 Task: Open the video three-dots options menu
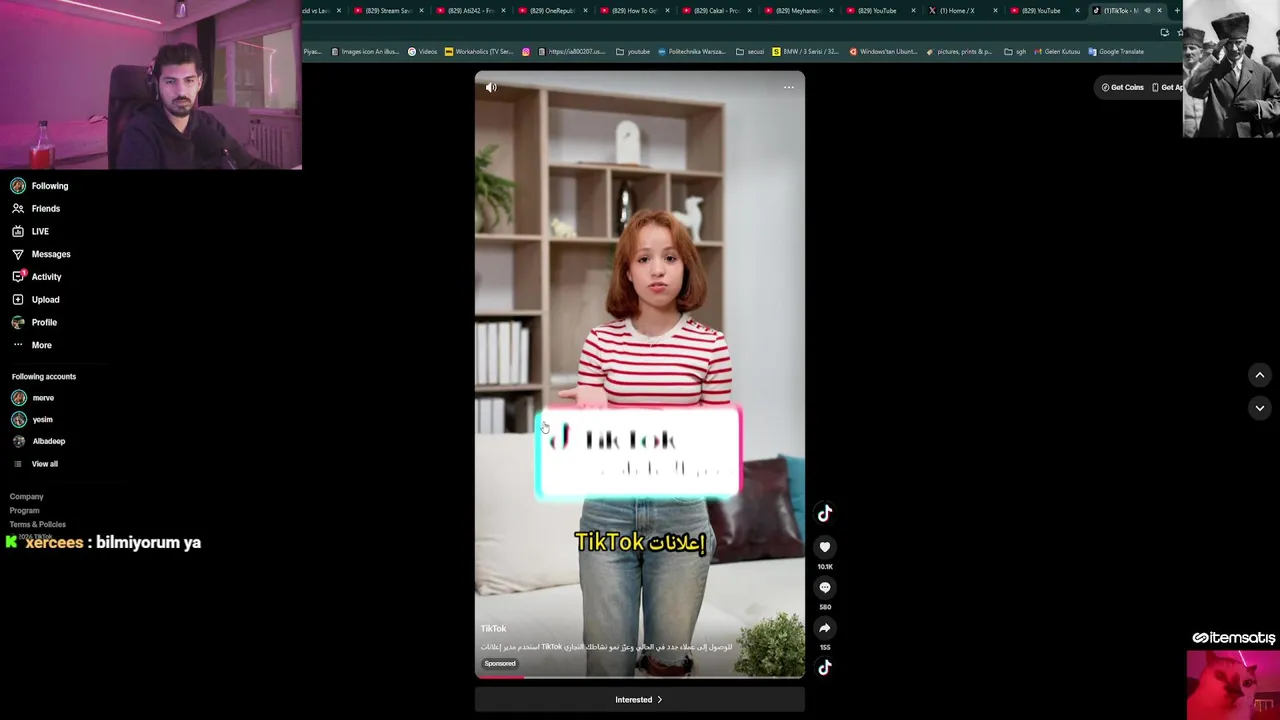tap(789, 87)
